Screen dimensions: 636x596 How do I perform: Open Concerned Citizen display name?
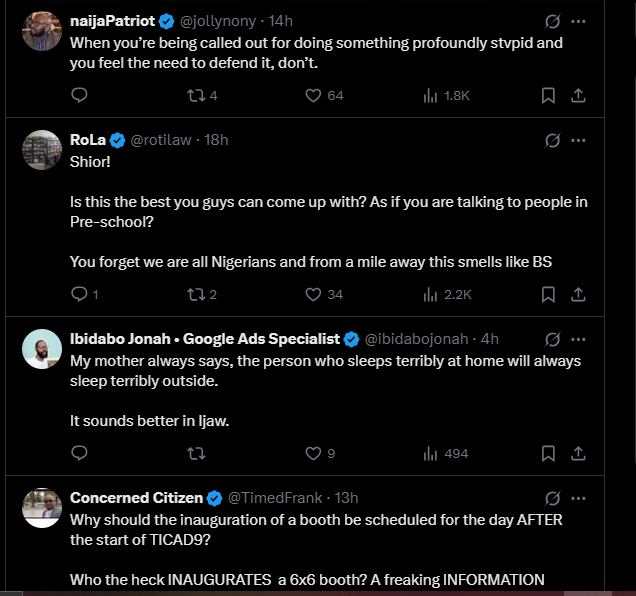[x=136, y=498]
